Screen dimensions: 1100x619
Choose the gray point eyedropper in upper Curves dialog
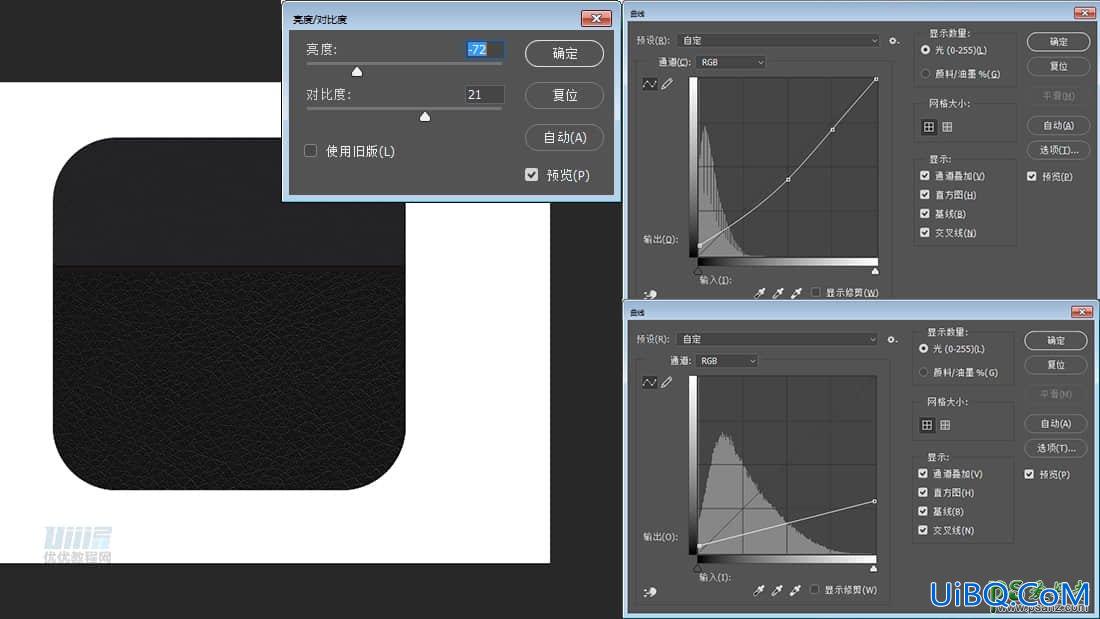click(x=777, y=293)
